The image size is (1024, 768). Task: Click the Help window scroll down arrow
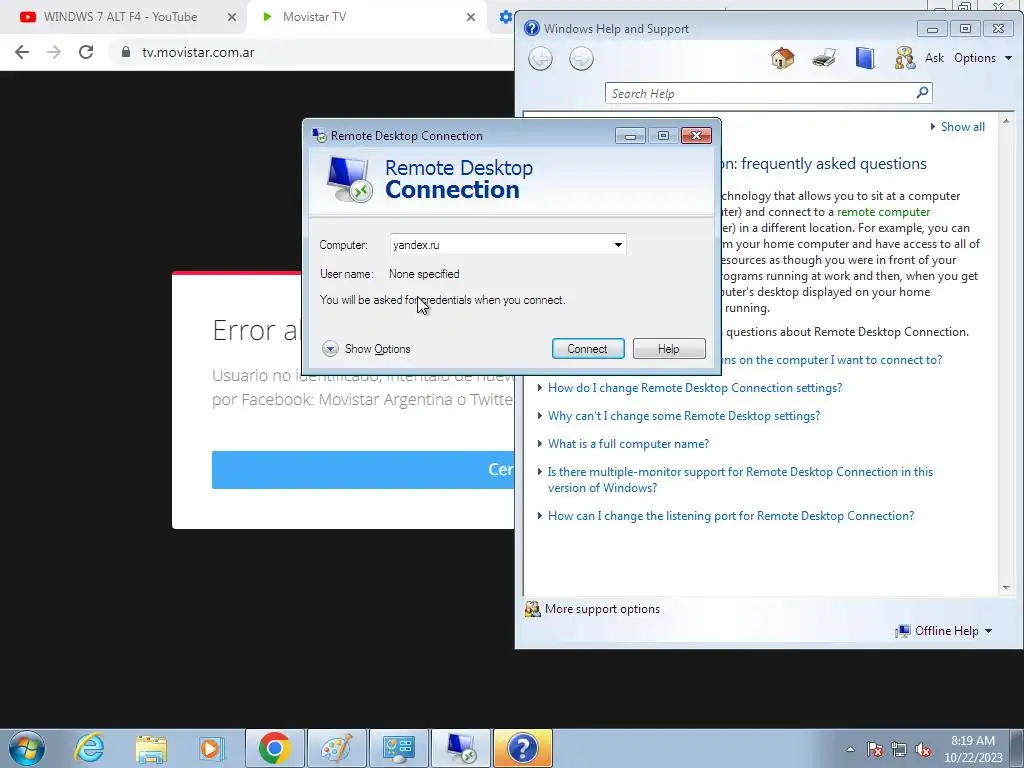(1006, 588)
